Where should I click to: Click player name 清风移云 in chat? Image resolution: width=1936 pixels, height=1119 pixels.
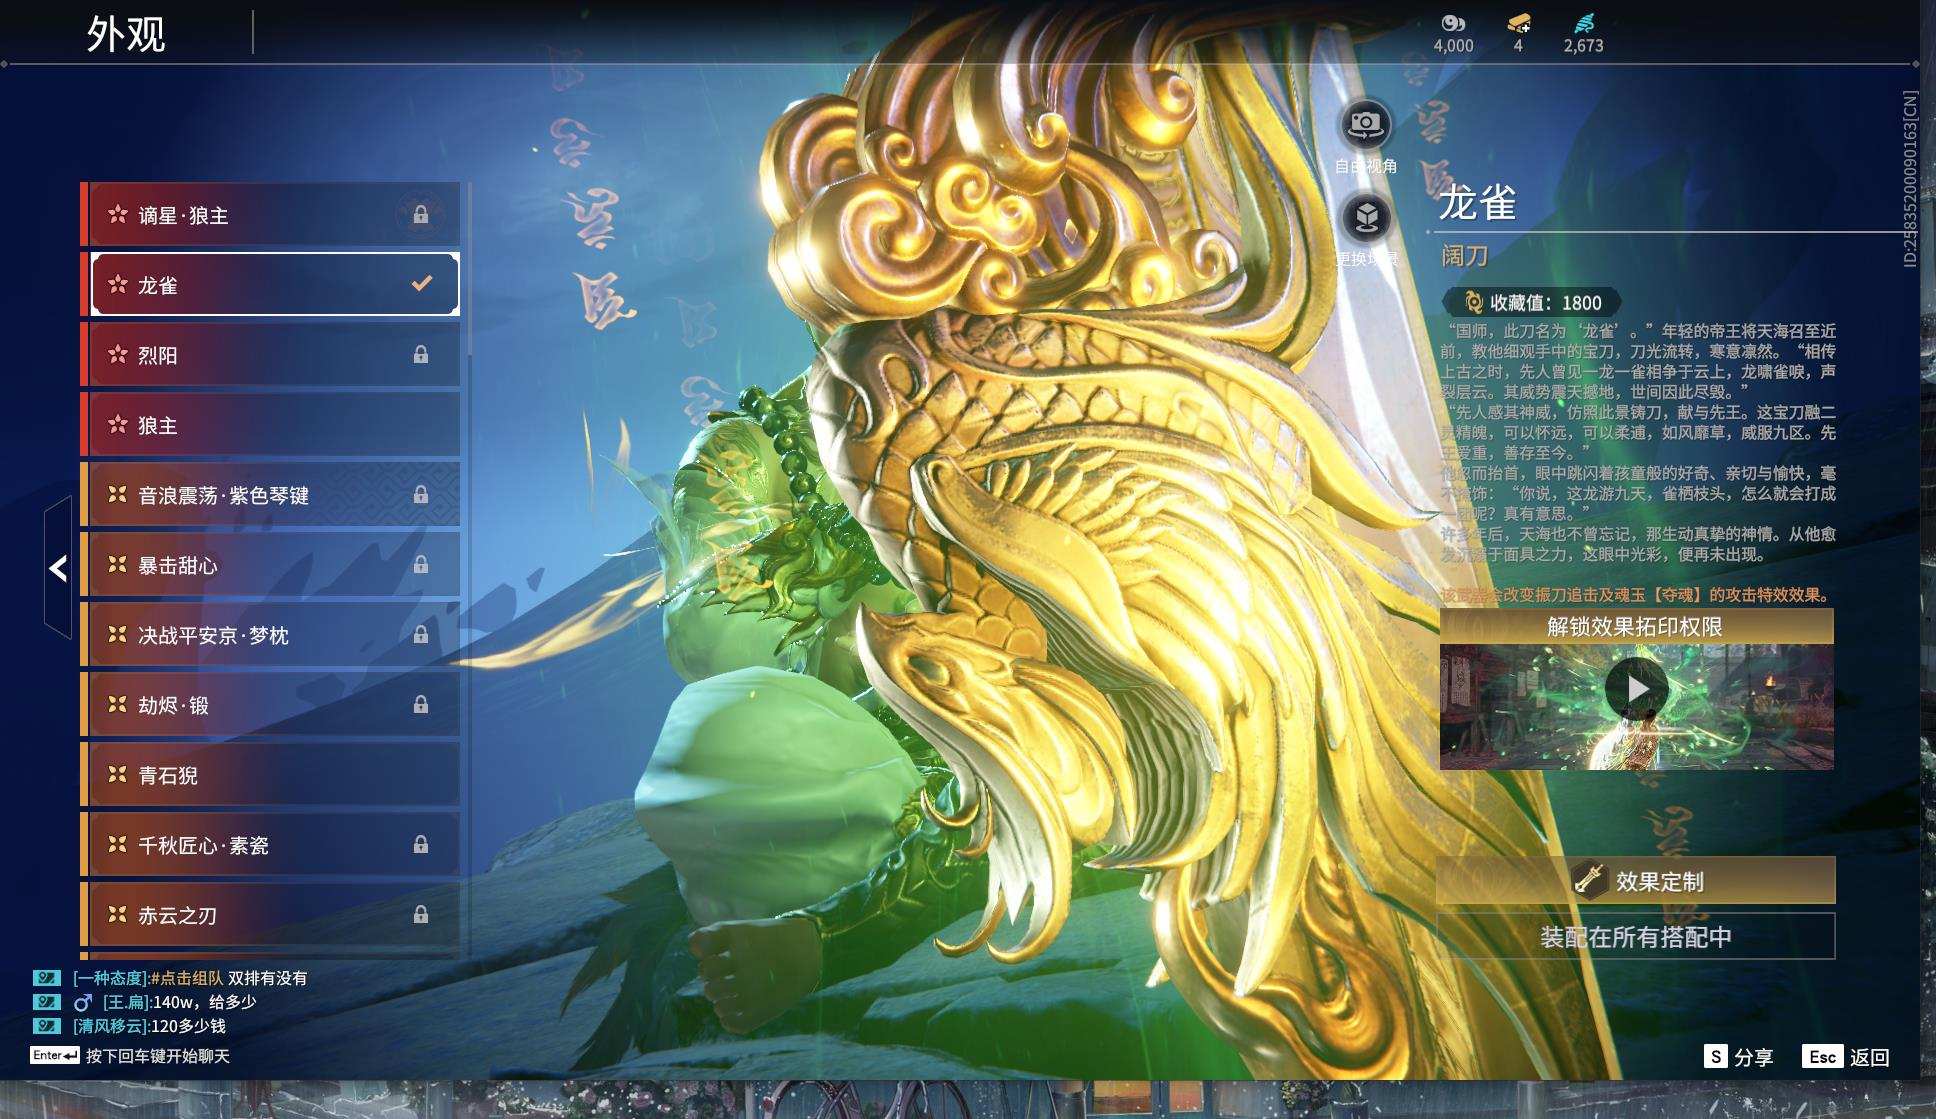(111, 1026)
